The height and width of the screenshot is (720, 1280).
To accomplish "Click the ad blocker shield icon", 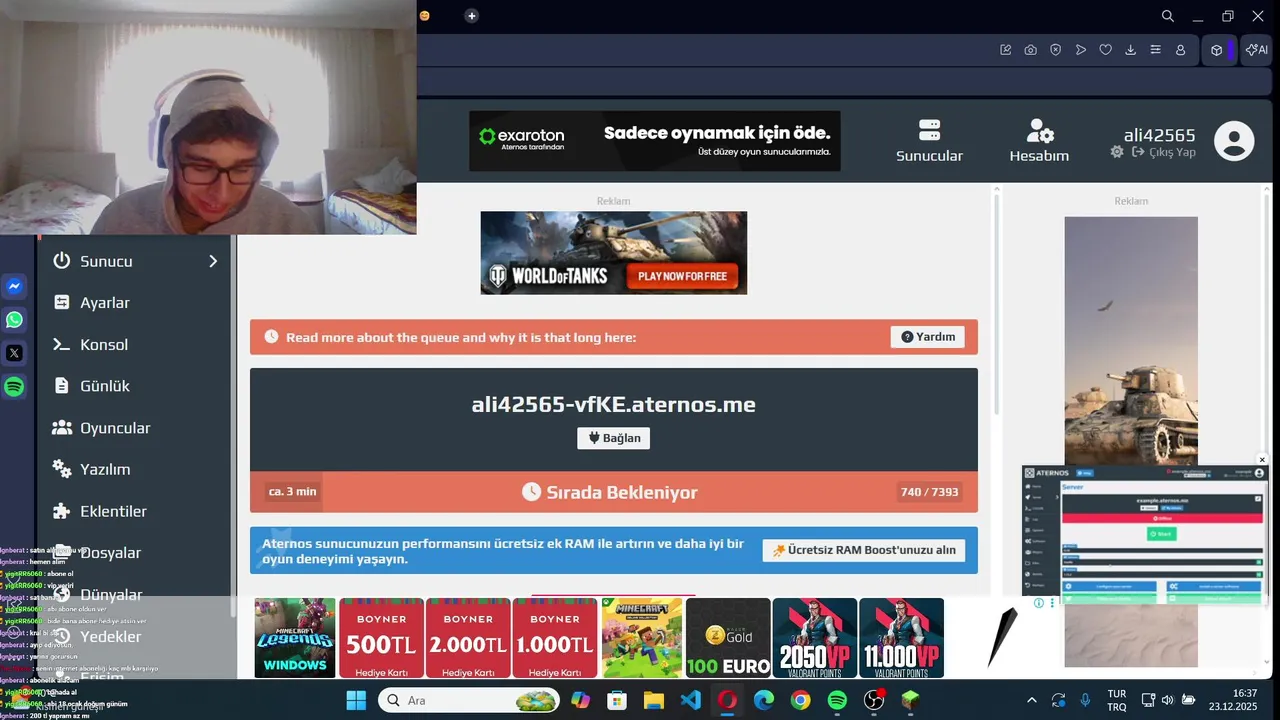I will 1056,50.
